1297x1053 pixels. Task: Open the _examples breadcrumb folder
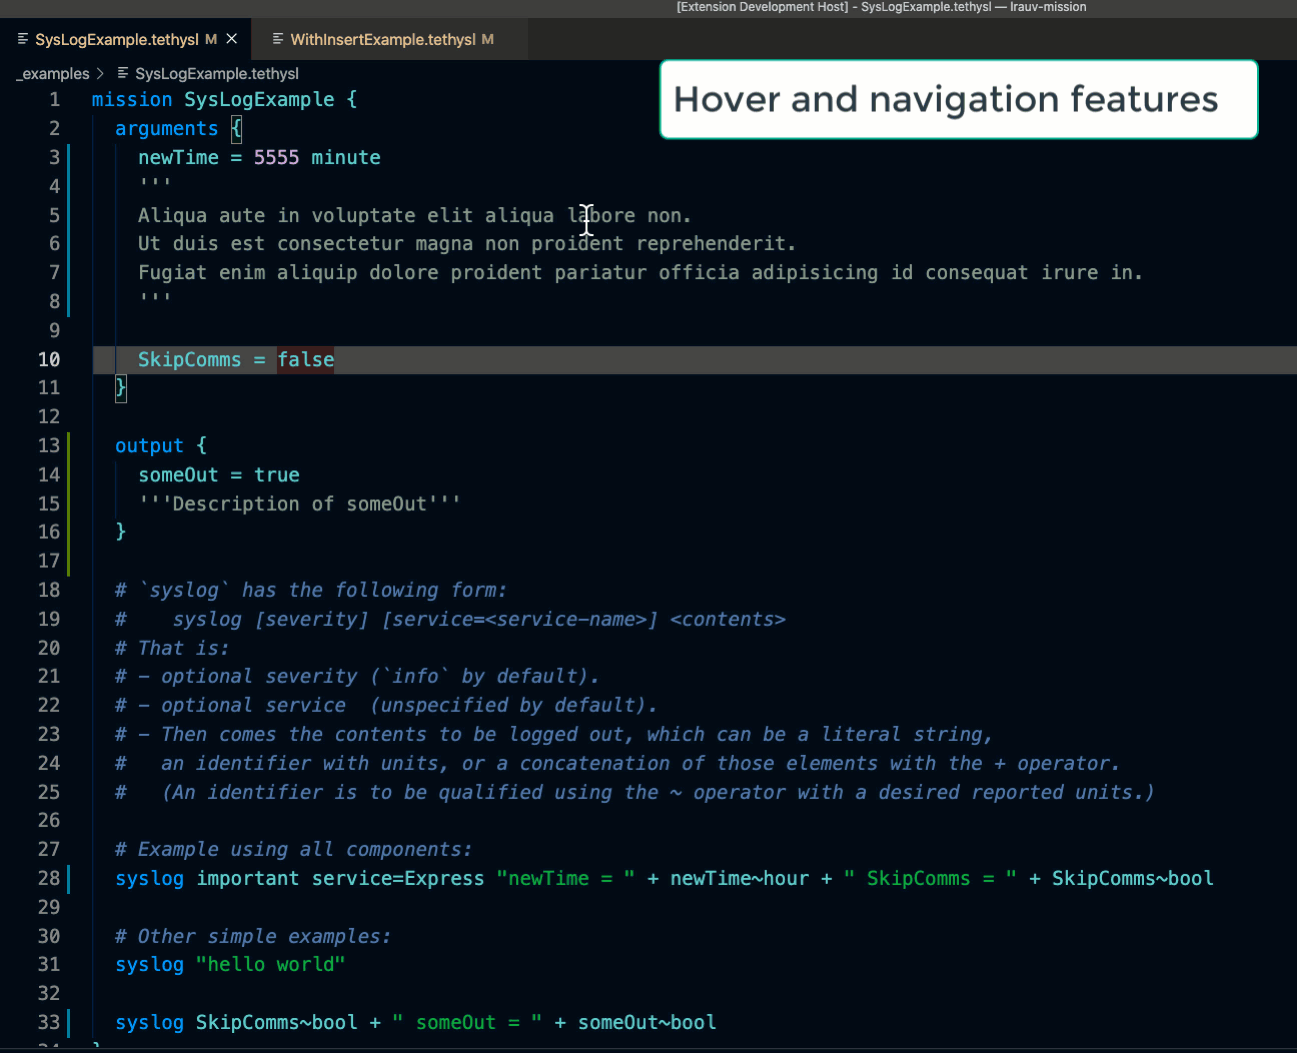[x=55, y=74]
